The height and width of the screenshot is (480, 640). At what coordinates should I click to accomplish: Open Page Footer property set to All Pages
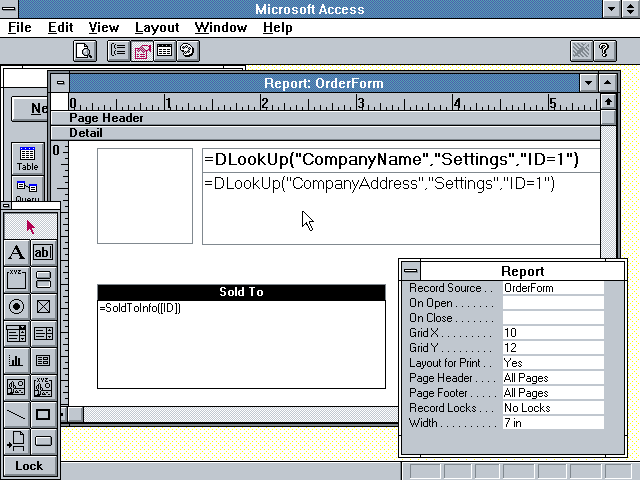[x=553, y=393]
